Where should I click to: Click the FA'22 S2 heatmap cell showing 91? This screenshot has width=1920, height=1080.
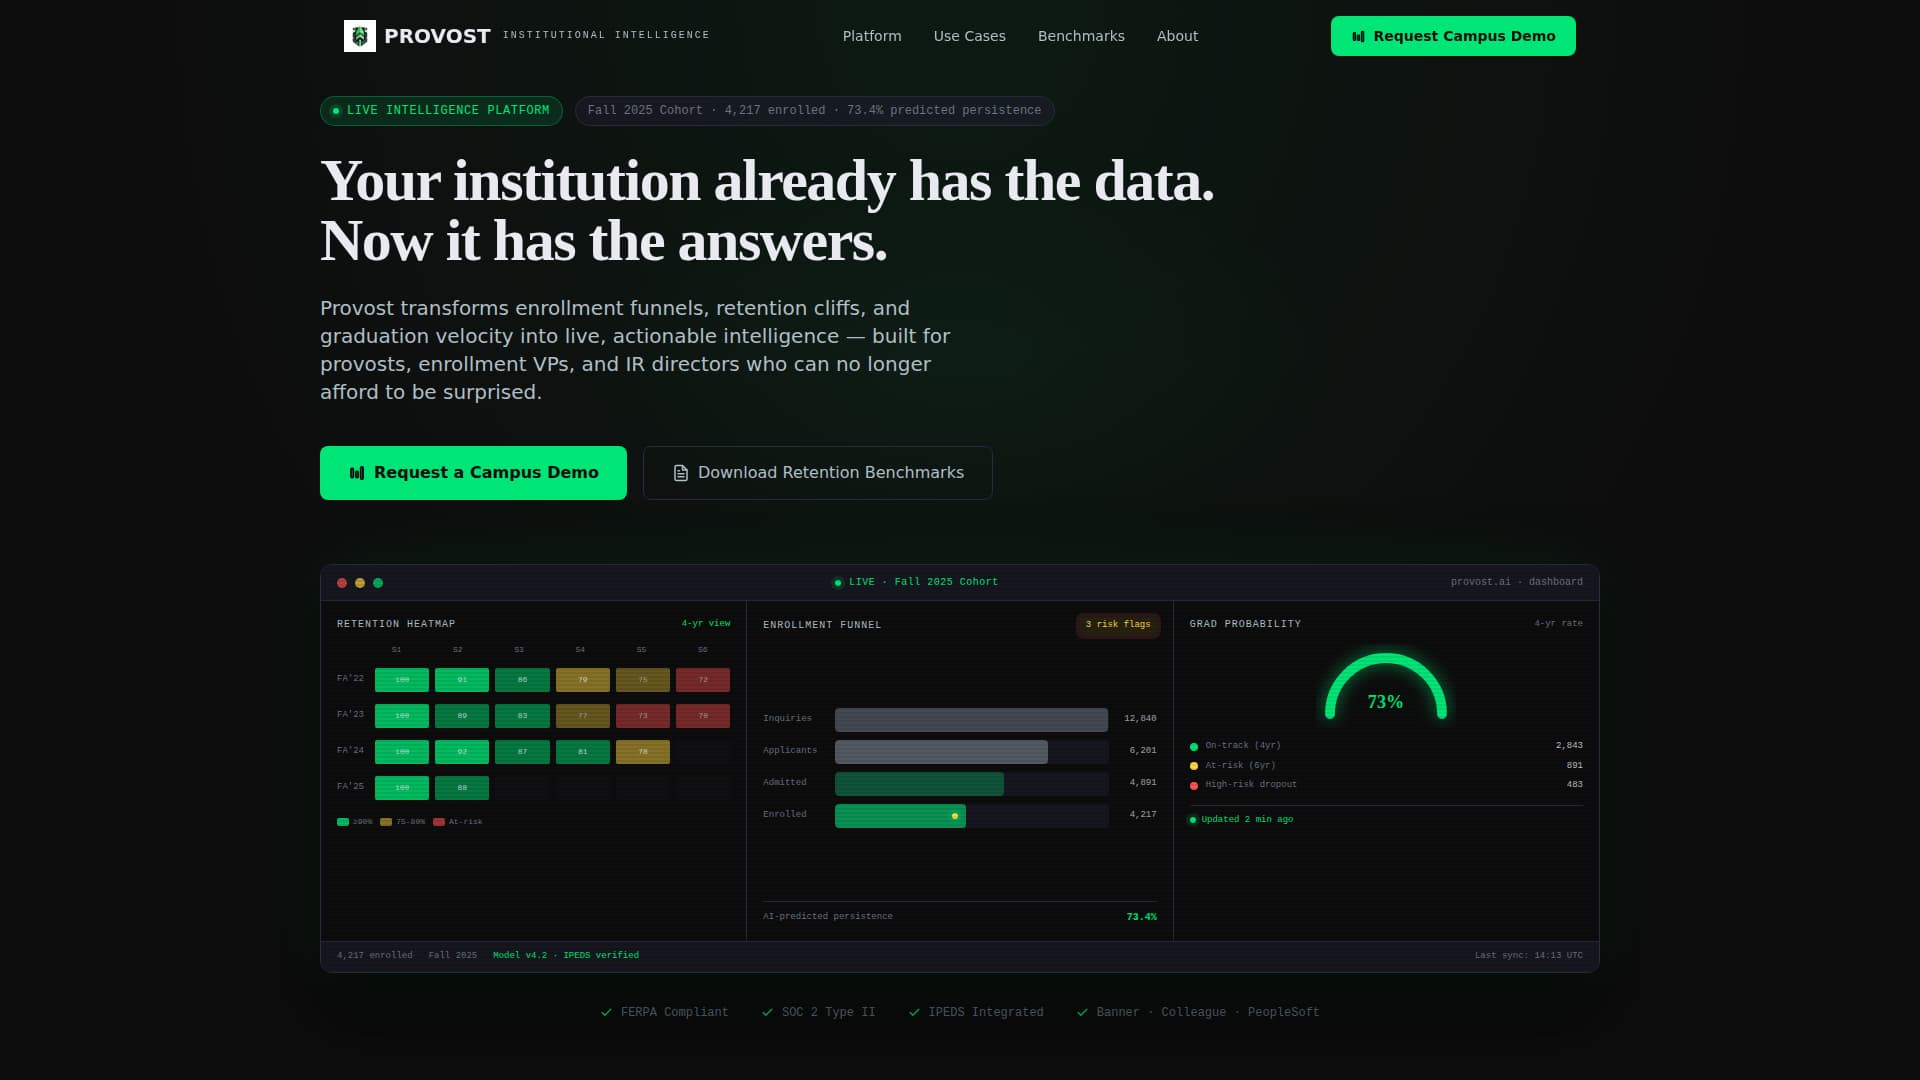462,680
